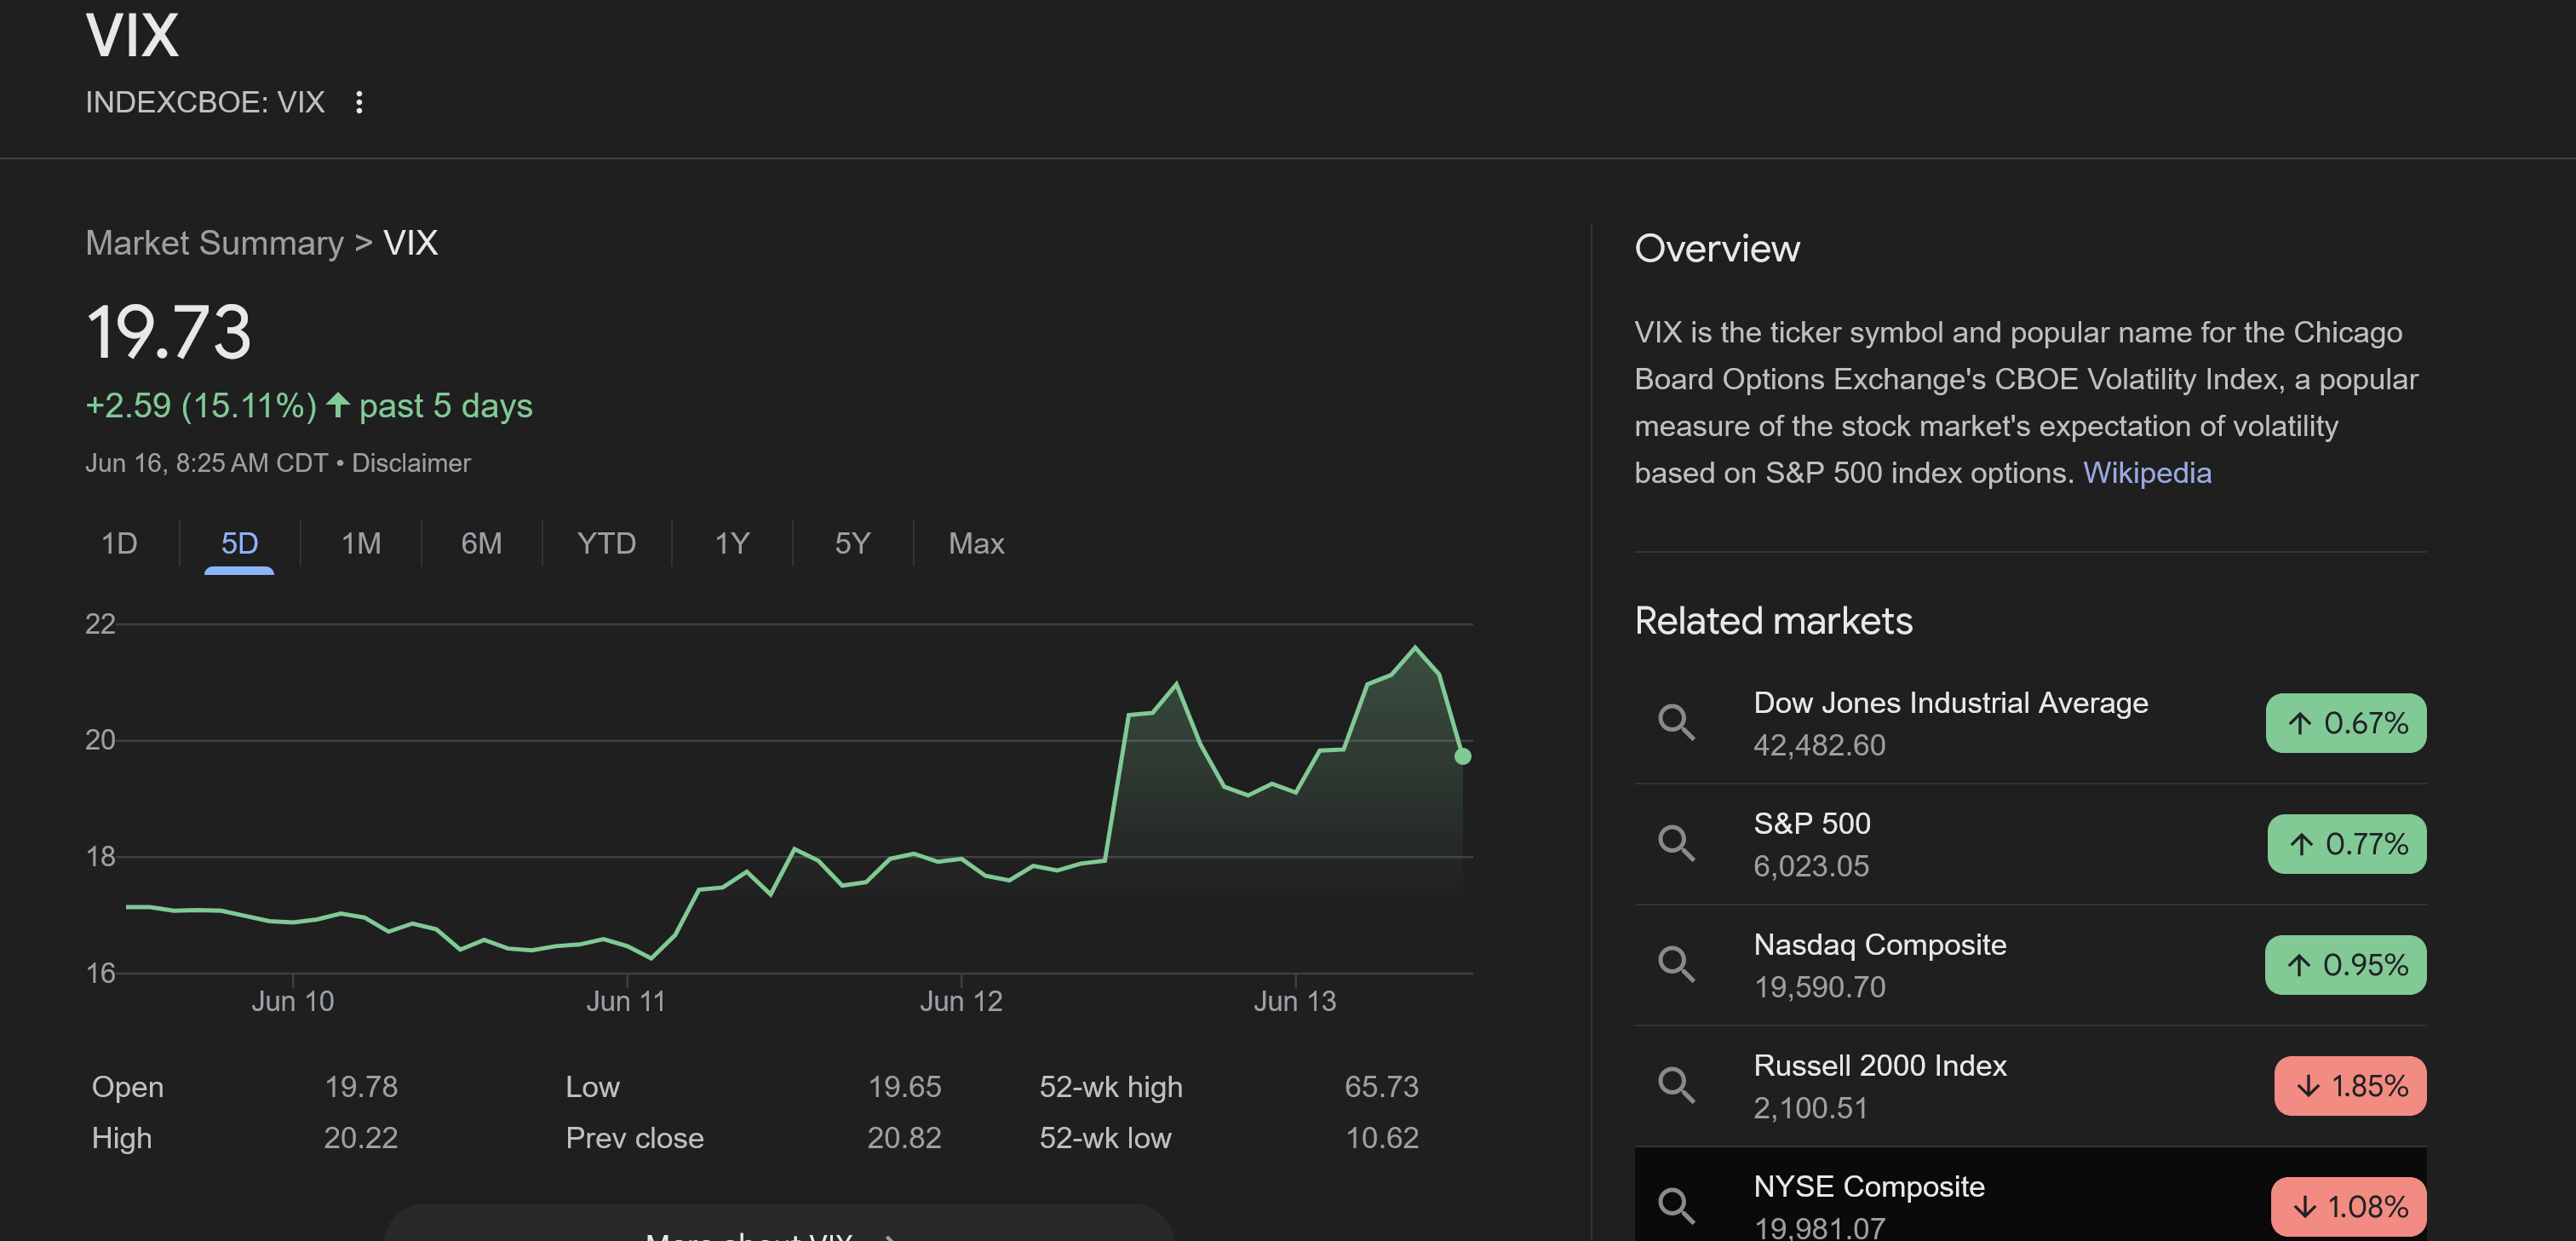Screen dimensions: 2576x1241
Task: Click the Jun 12 date label
Action: 960,1001
